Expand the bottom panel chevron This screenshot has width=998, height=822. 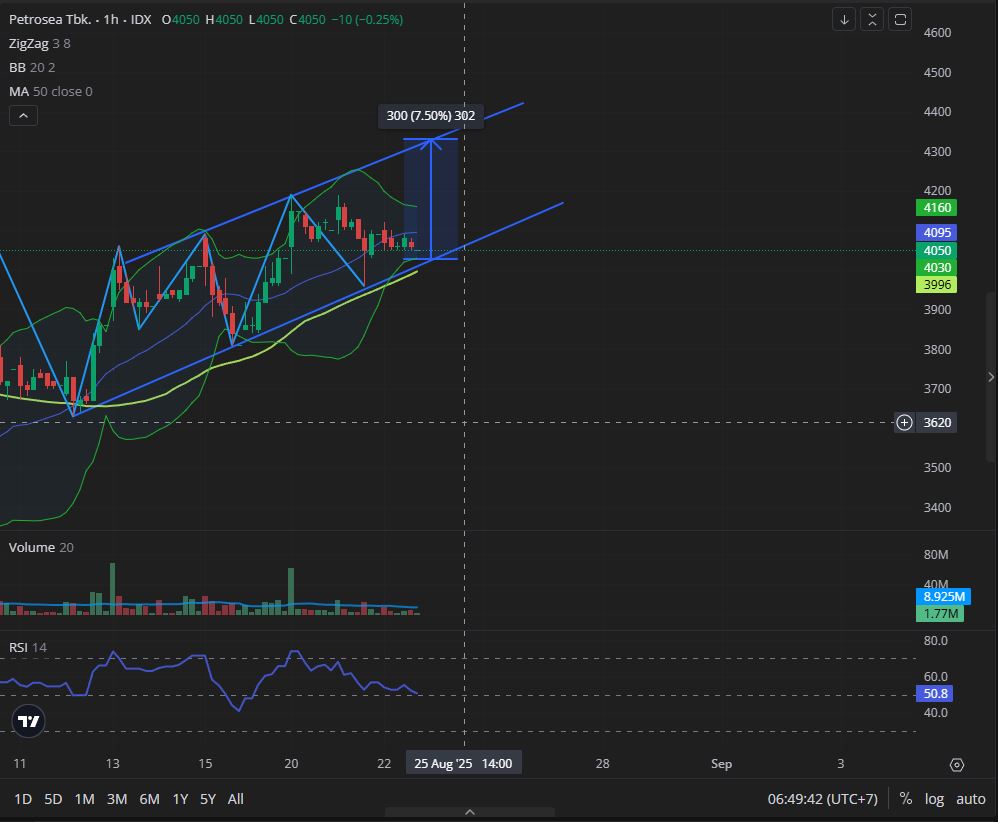pos(470,812)
